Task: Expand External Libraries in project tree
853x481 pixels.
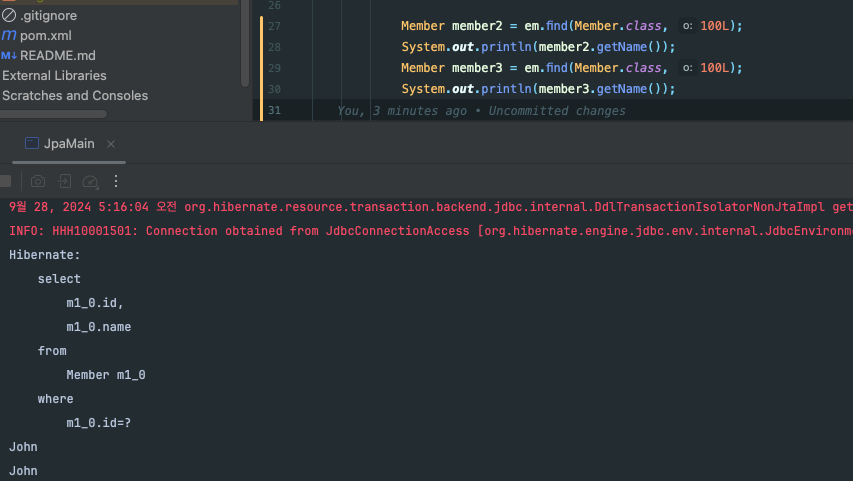Action: click(x=54, y=75)
